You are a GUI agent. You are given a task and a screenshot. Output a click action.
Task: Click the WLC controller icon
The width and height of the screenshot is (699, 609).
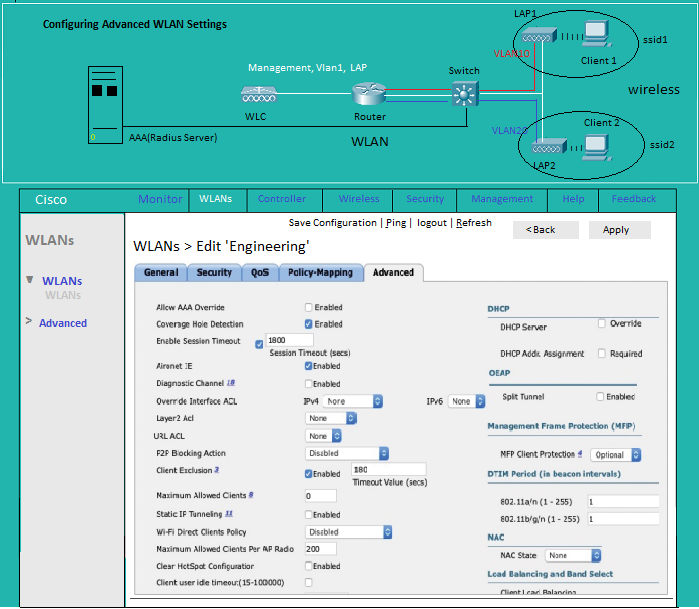point(259,94)
